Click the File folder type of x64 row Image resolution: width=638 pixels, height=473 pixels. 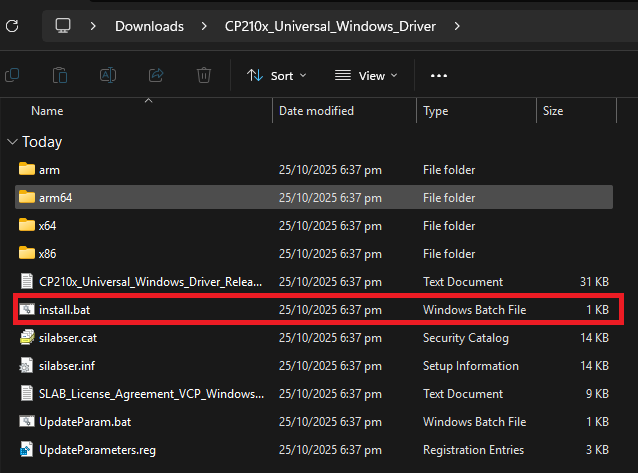click(449, 226)
